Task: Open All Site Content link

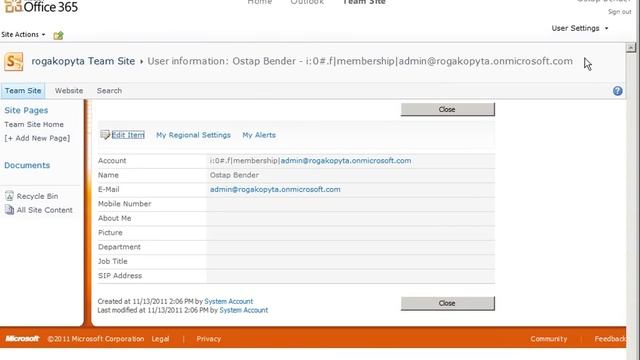Action: click(44, 210)
